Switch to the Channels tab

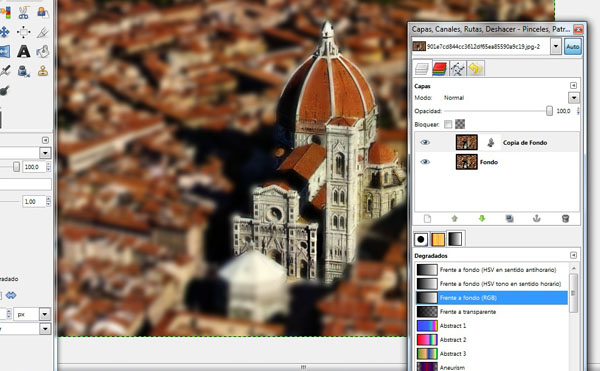click(439, 69)
